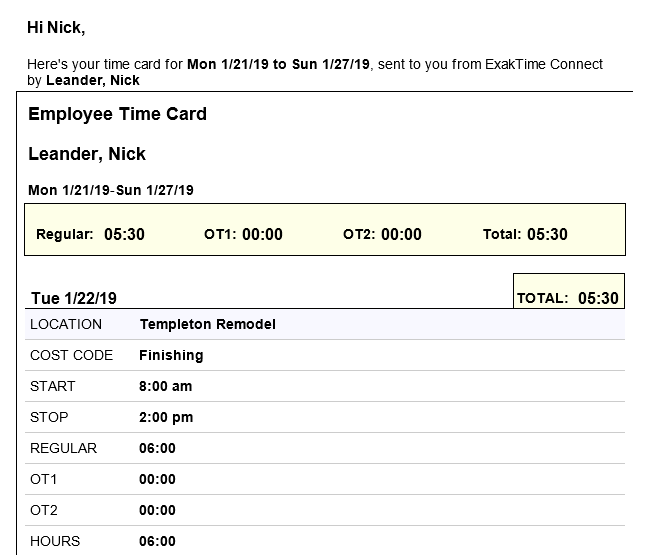
Task: Click the '00:00' value in OT1 table row
Action: click(157, 479)
